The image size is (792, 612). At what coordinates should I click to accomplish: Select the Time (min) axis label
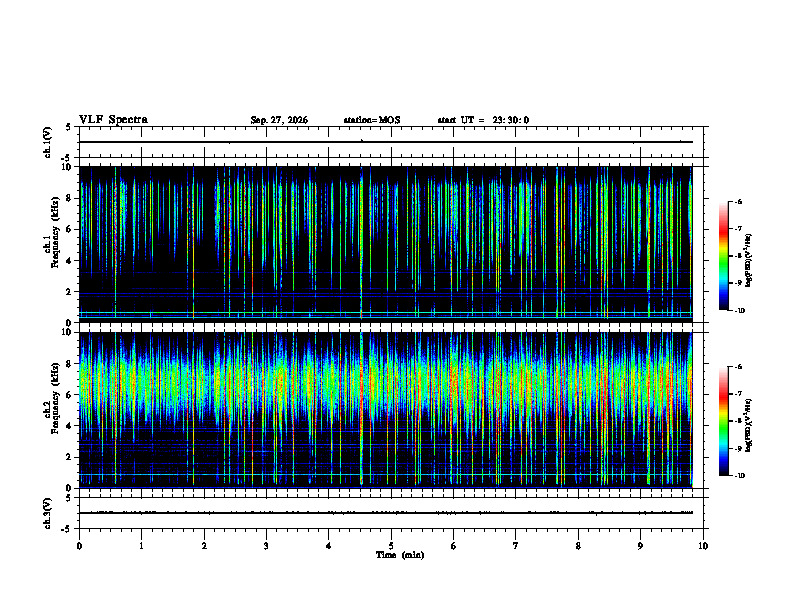click(400, 555)
